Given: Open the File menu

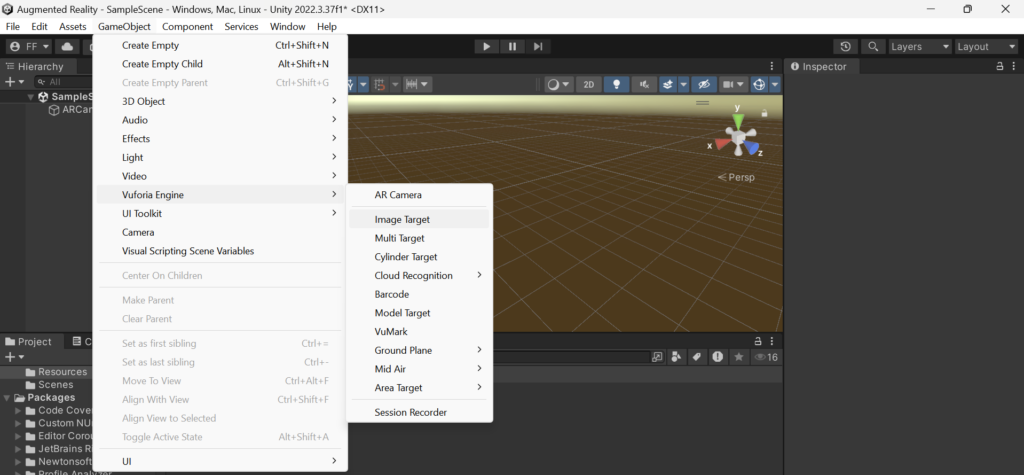Looking at the screenshot, I should pyautogui.click(x=12, y=27).
